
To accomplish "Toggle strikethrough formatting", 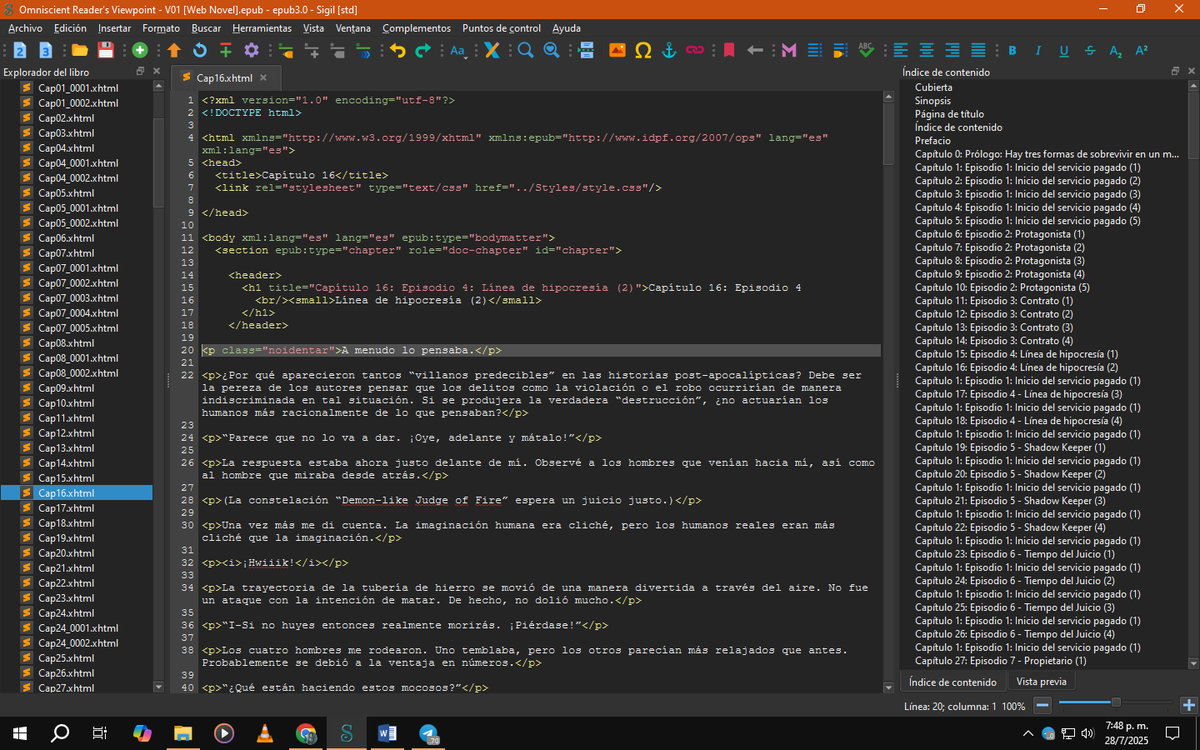I will tap(1090, 50).
